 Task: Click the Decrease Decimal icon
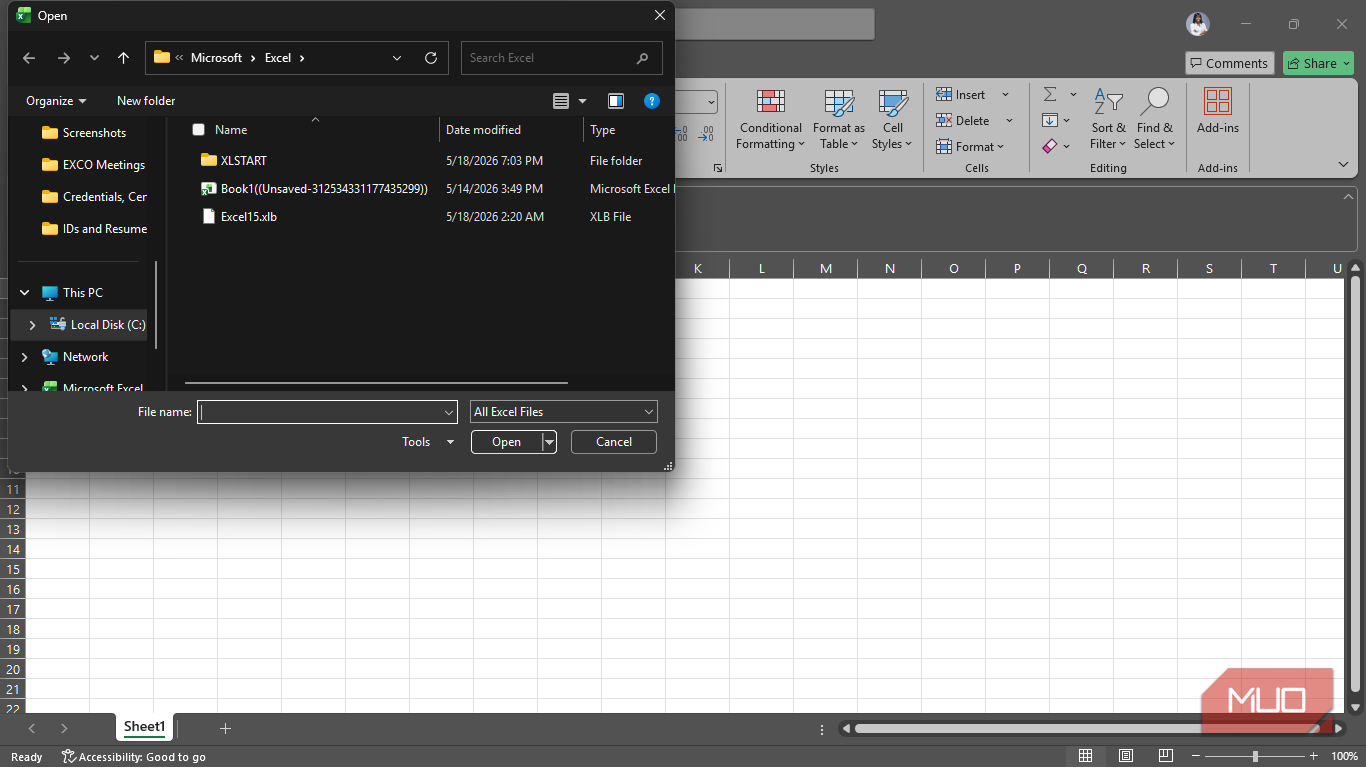706,134
